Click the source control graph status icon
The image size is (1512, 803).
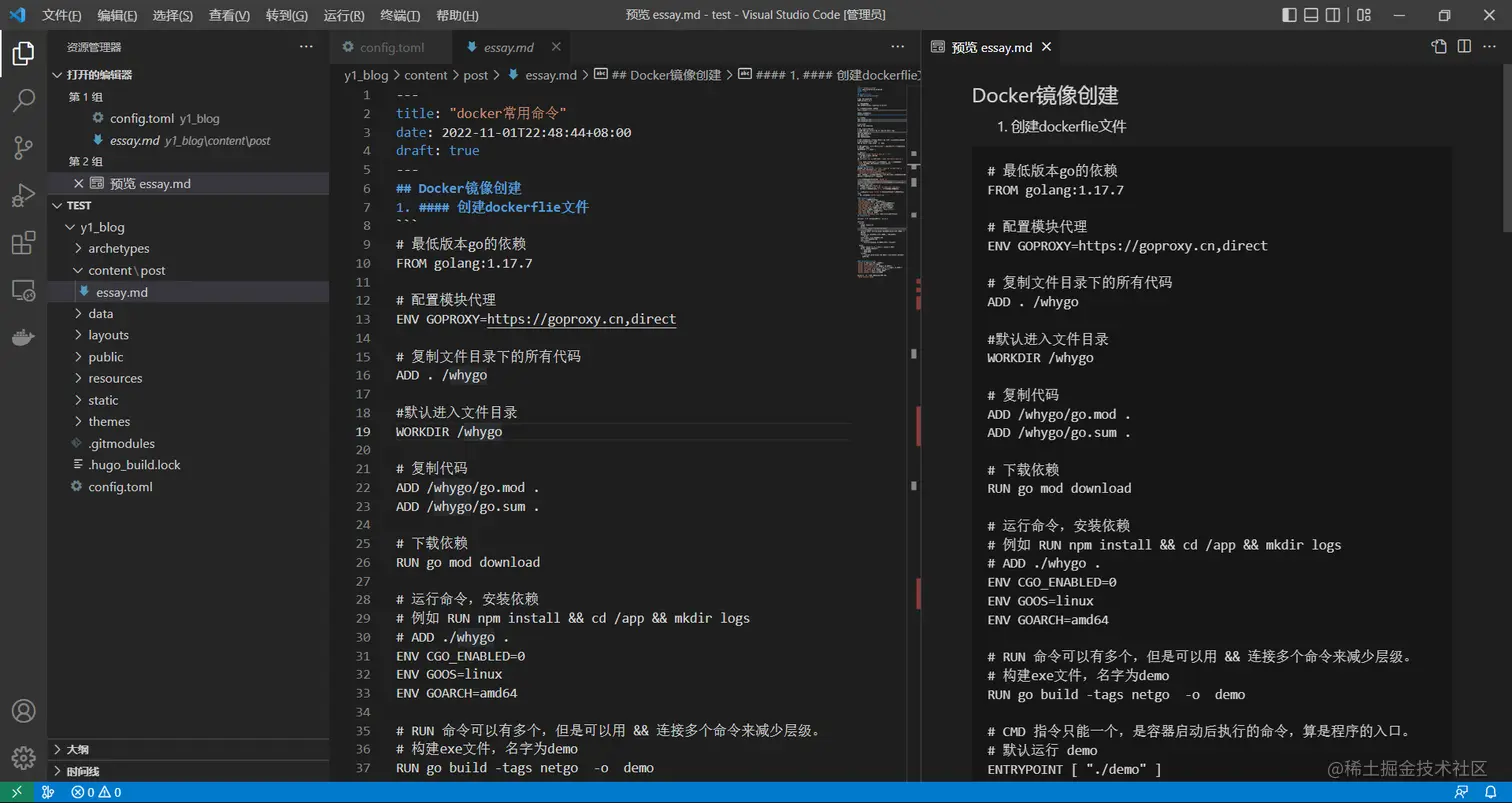pyautogui.click(x=48, y=792)
